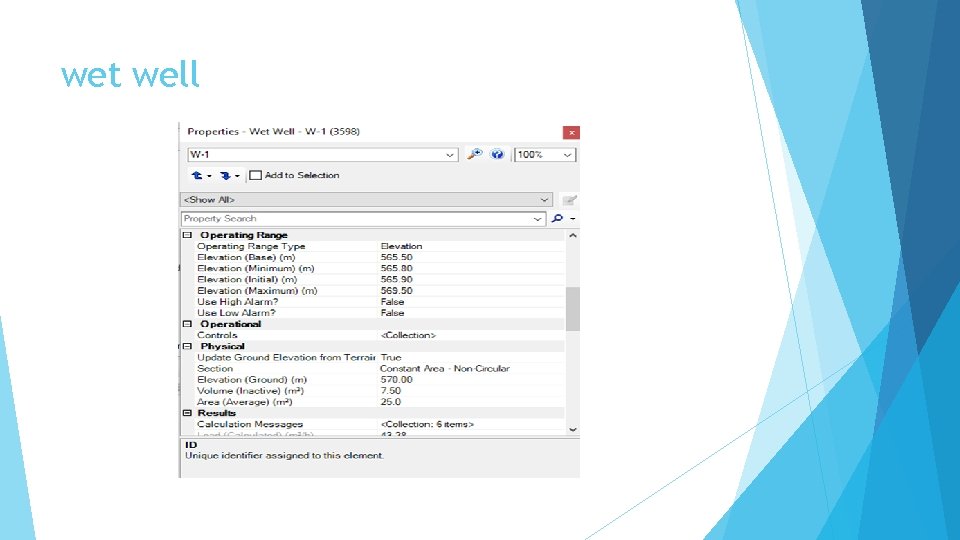Click the 565.80 minimum elevation value
Viewport: 960px width, 540px height.
(x=397, y=268)
